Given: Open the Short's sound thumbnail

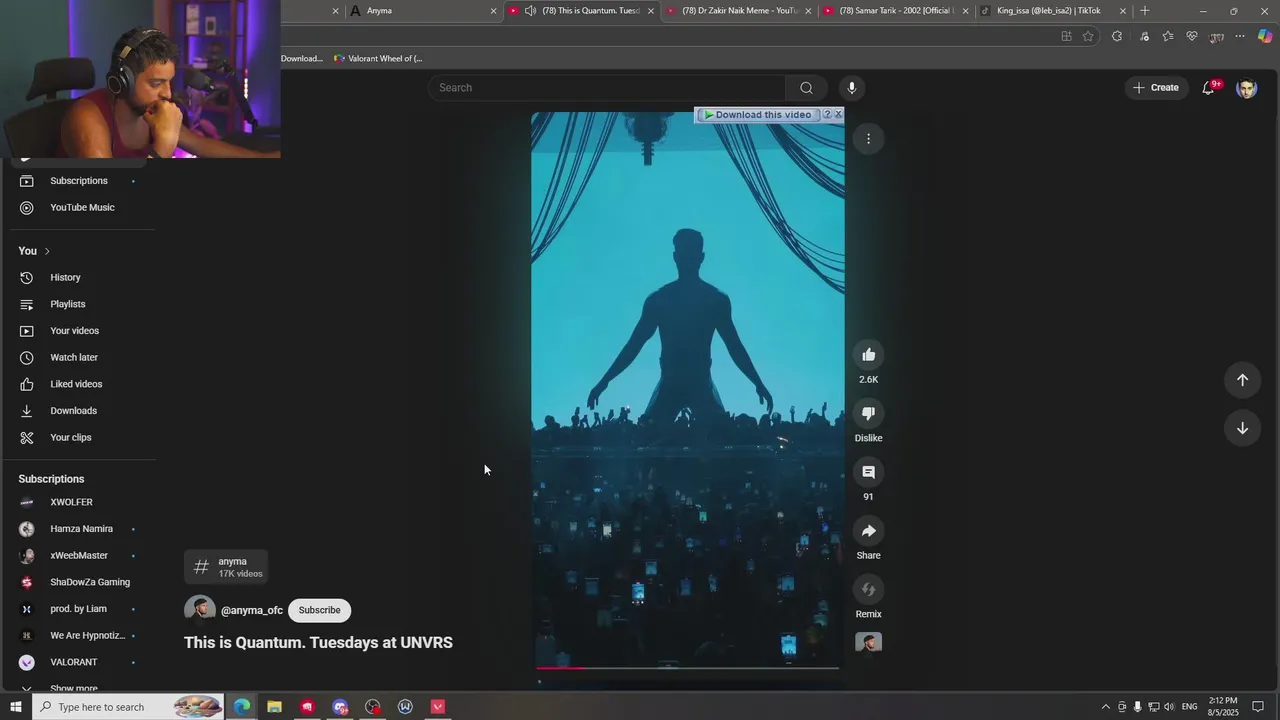Looking at the screenshot, I should click(868, 642).
